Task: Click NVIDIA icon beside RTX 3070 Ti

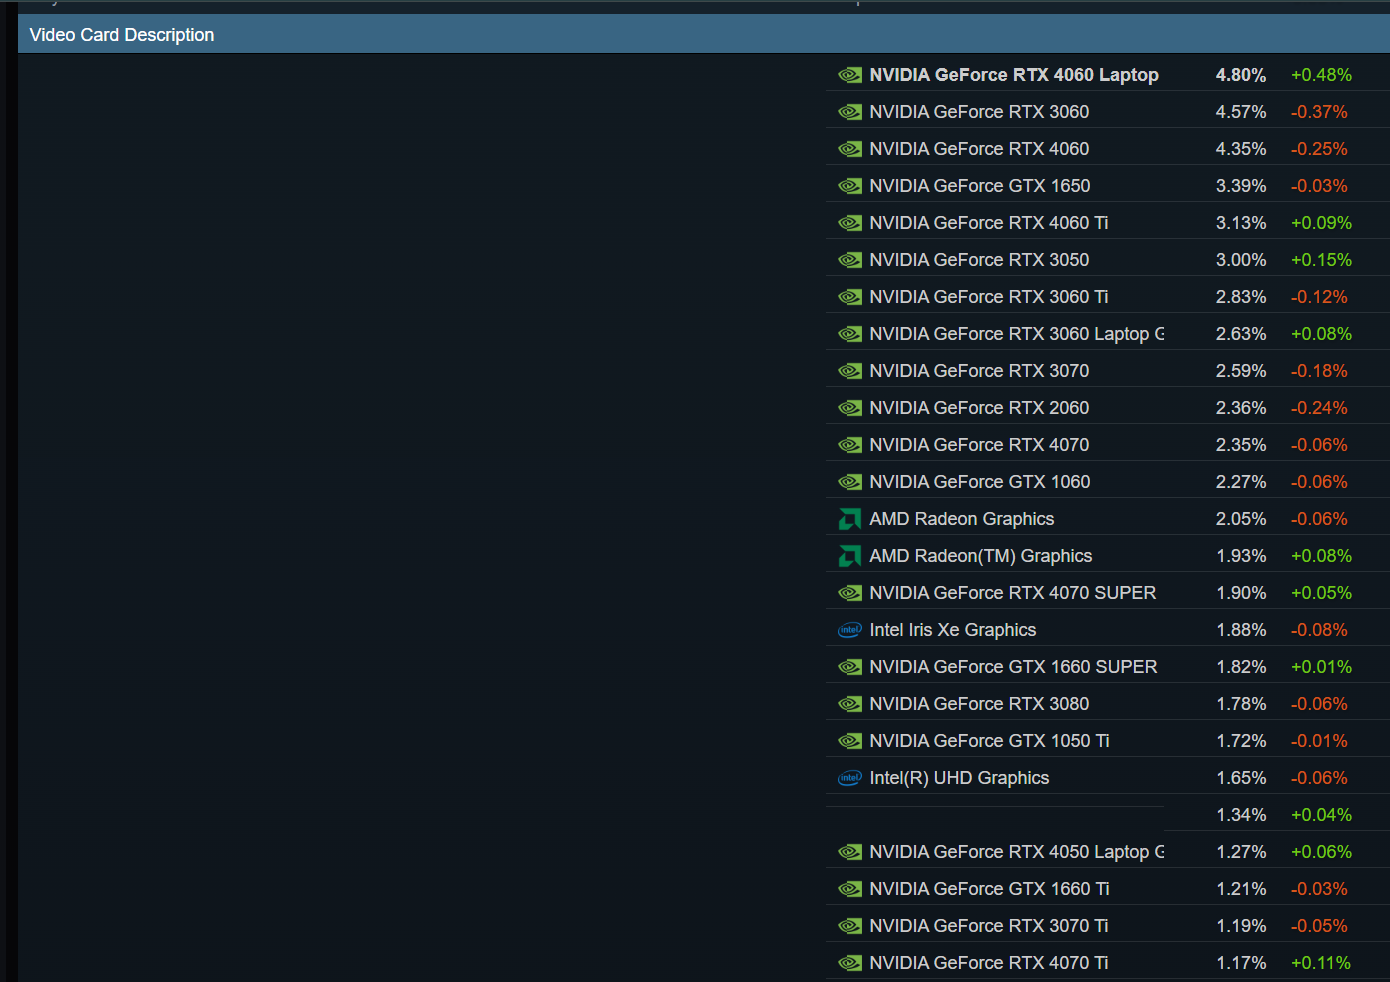Action: point(850,926)
